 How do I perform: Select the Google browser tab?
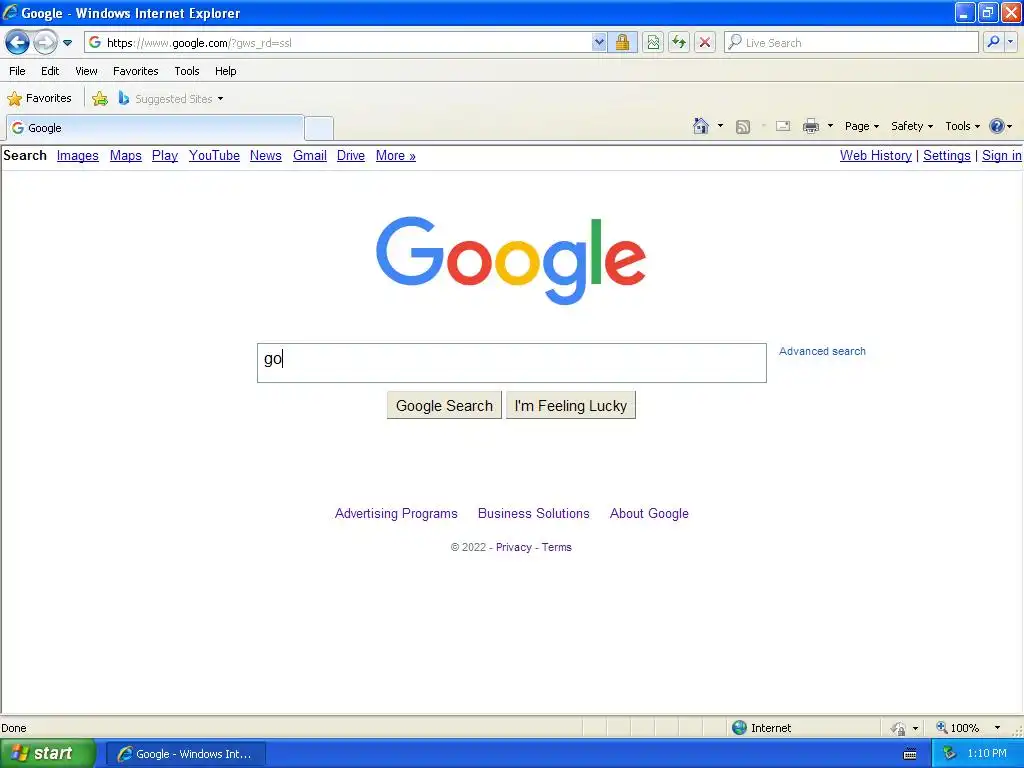tap(155, 128)
